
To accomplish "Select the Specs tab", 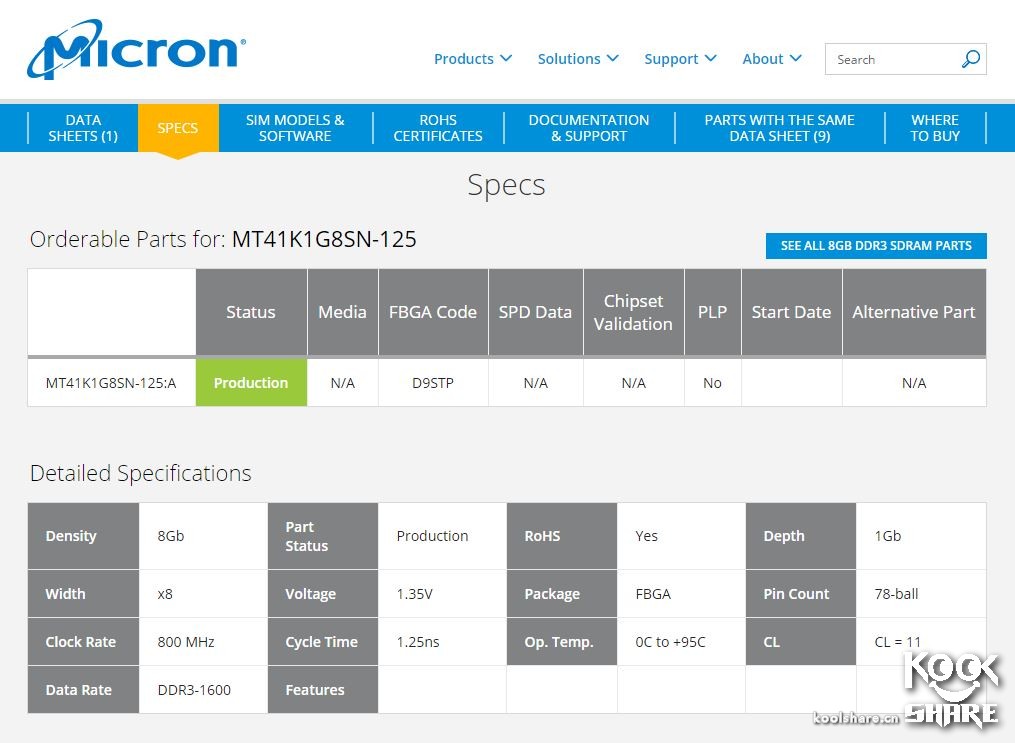I will point(178,128).
